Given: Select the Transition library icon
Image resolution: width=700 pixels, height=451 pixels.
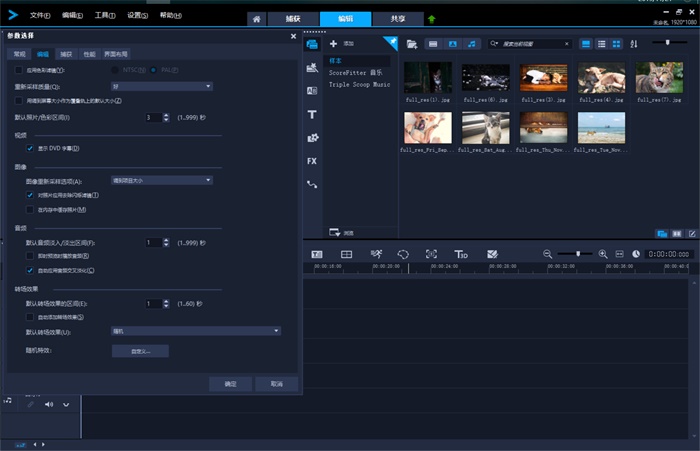Looking at the screenshot, I should click(312, 91).
